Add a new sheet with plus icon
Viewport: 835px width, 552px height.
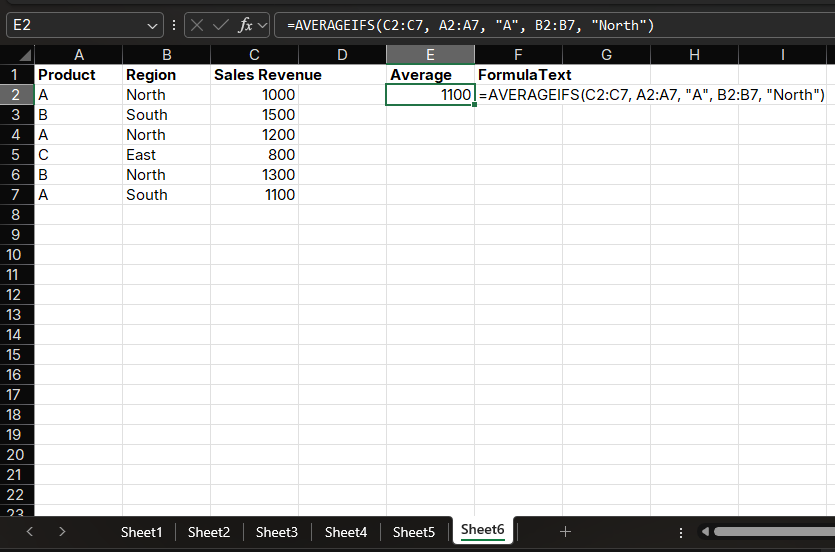566,531
